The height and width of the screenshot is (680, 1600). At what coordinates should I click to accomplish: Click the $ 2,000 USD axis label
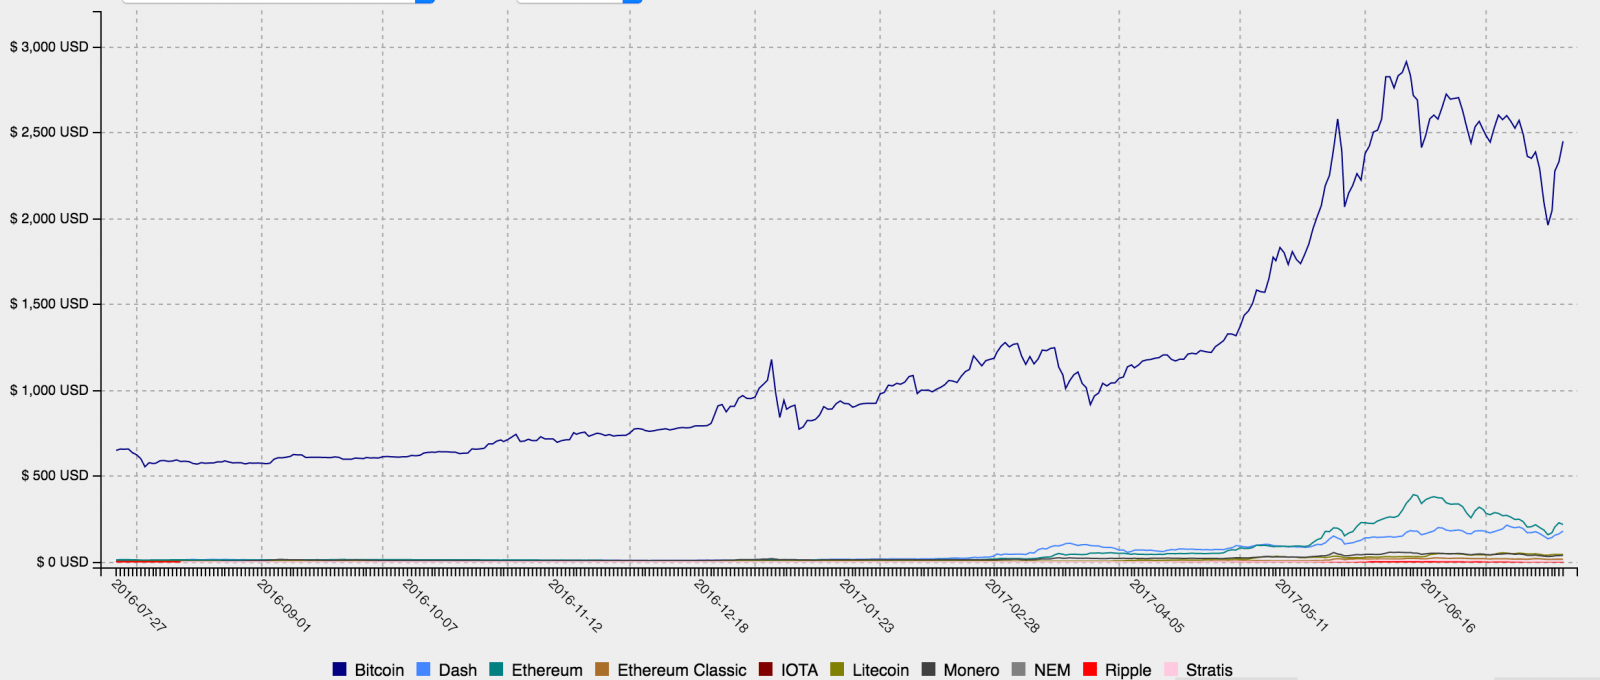49,218
